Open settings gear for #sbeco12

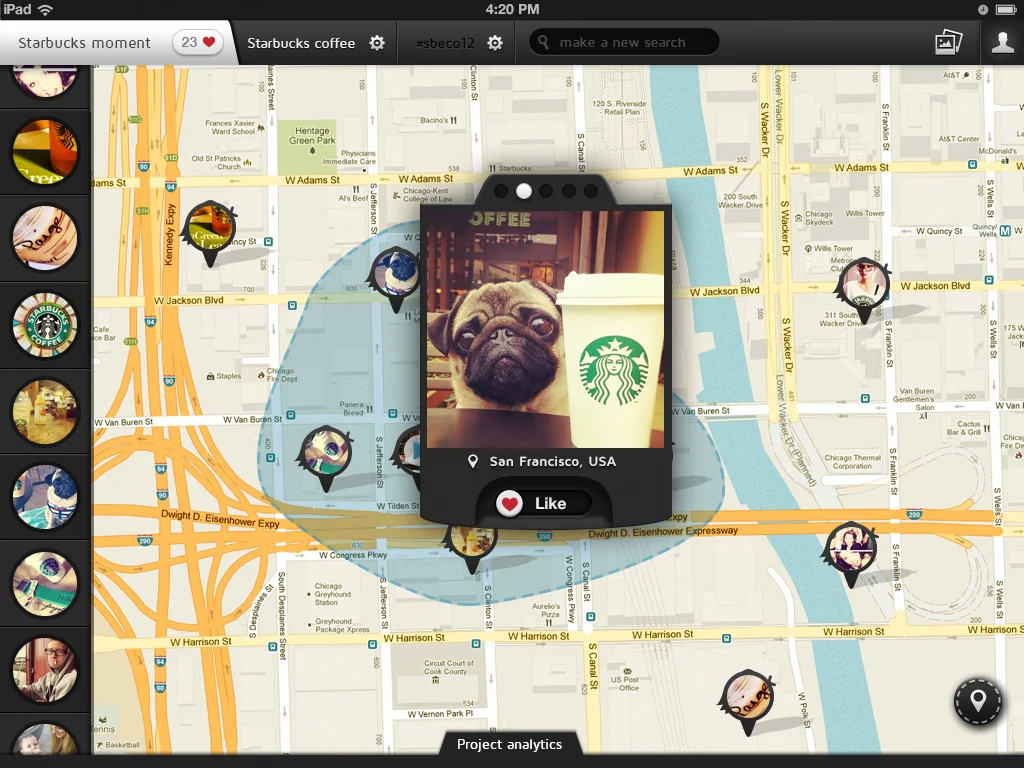point(496,43)
